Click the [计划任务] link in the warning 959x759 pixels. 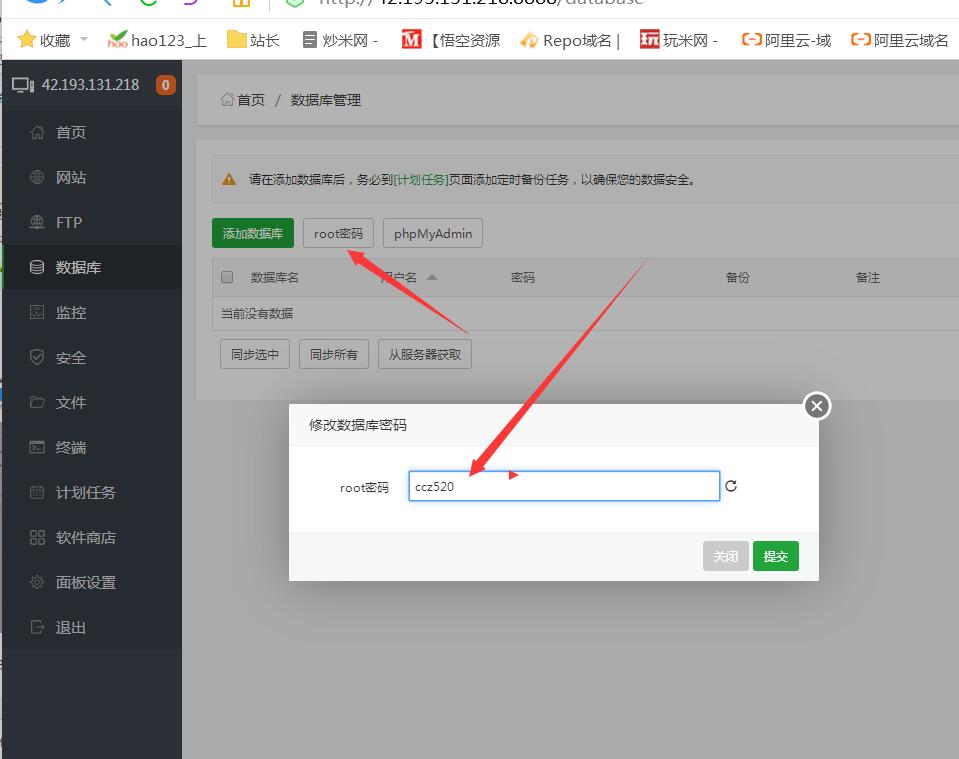[x=421, y=180]
